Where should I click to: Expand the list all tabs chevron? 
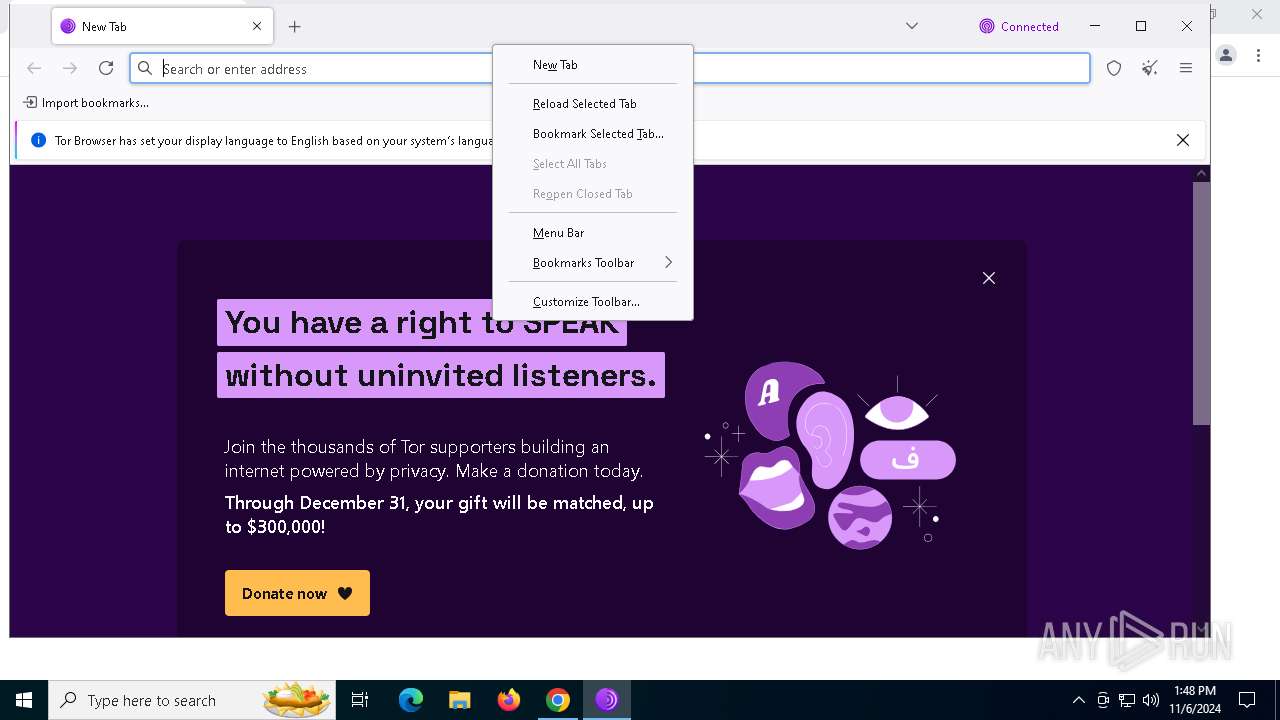[x=912, y=26]
